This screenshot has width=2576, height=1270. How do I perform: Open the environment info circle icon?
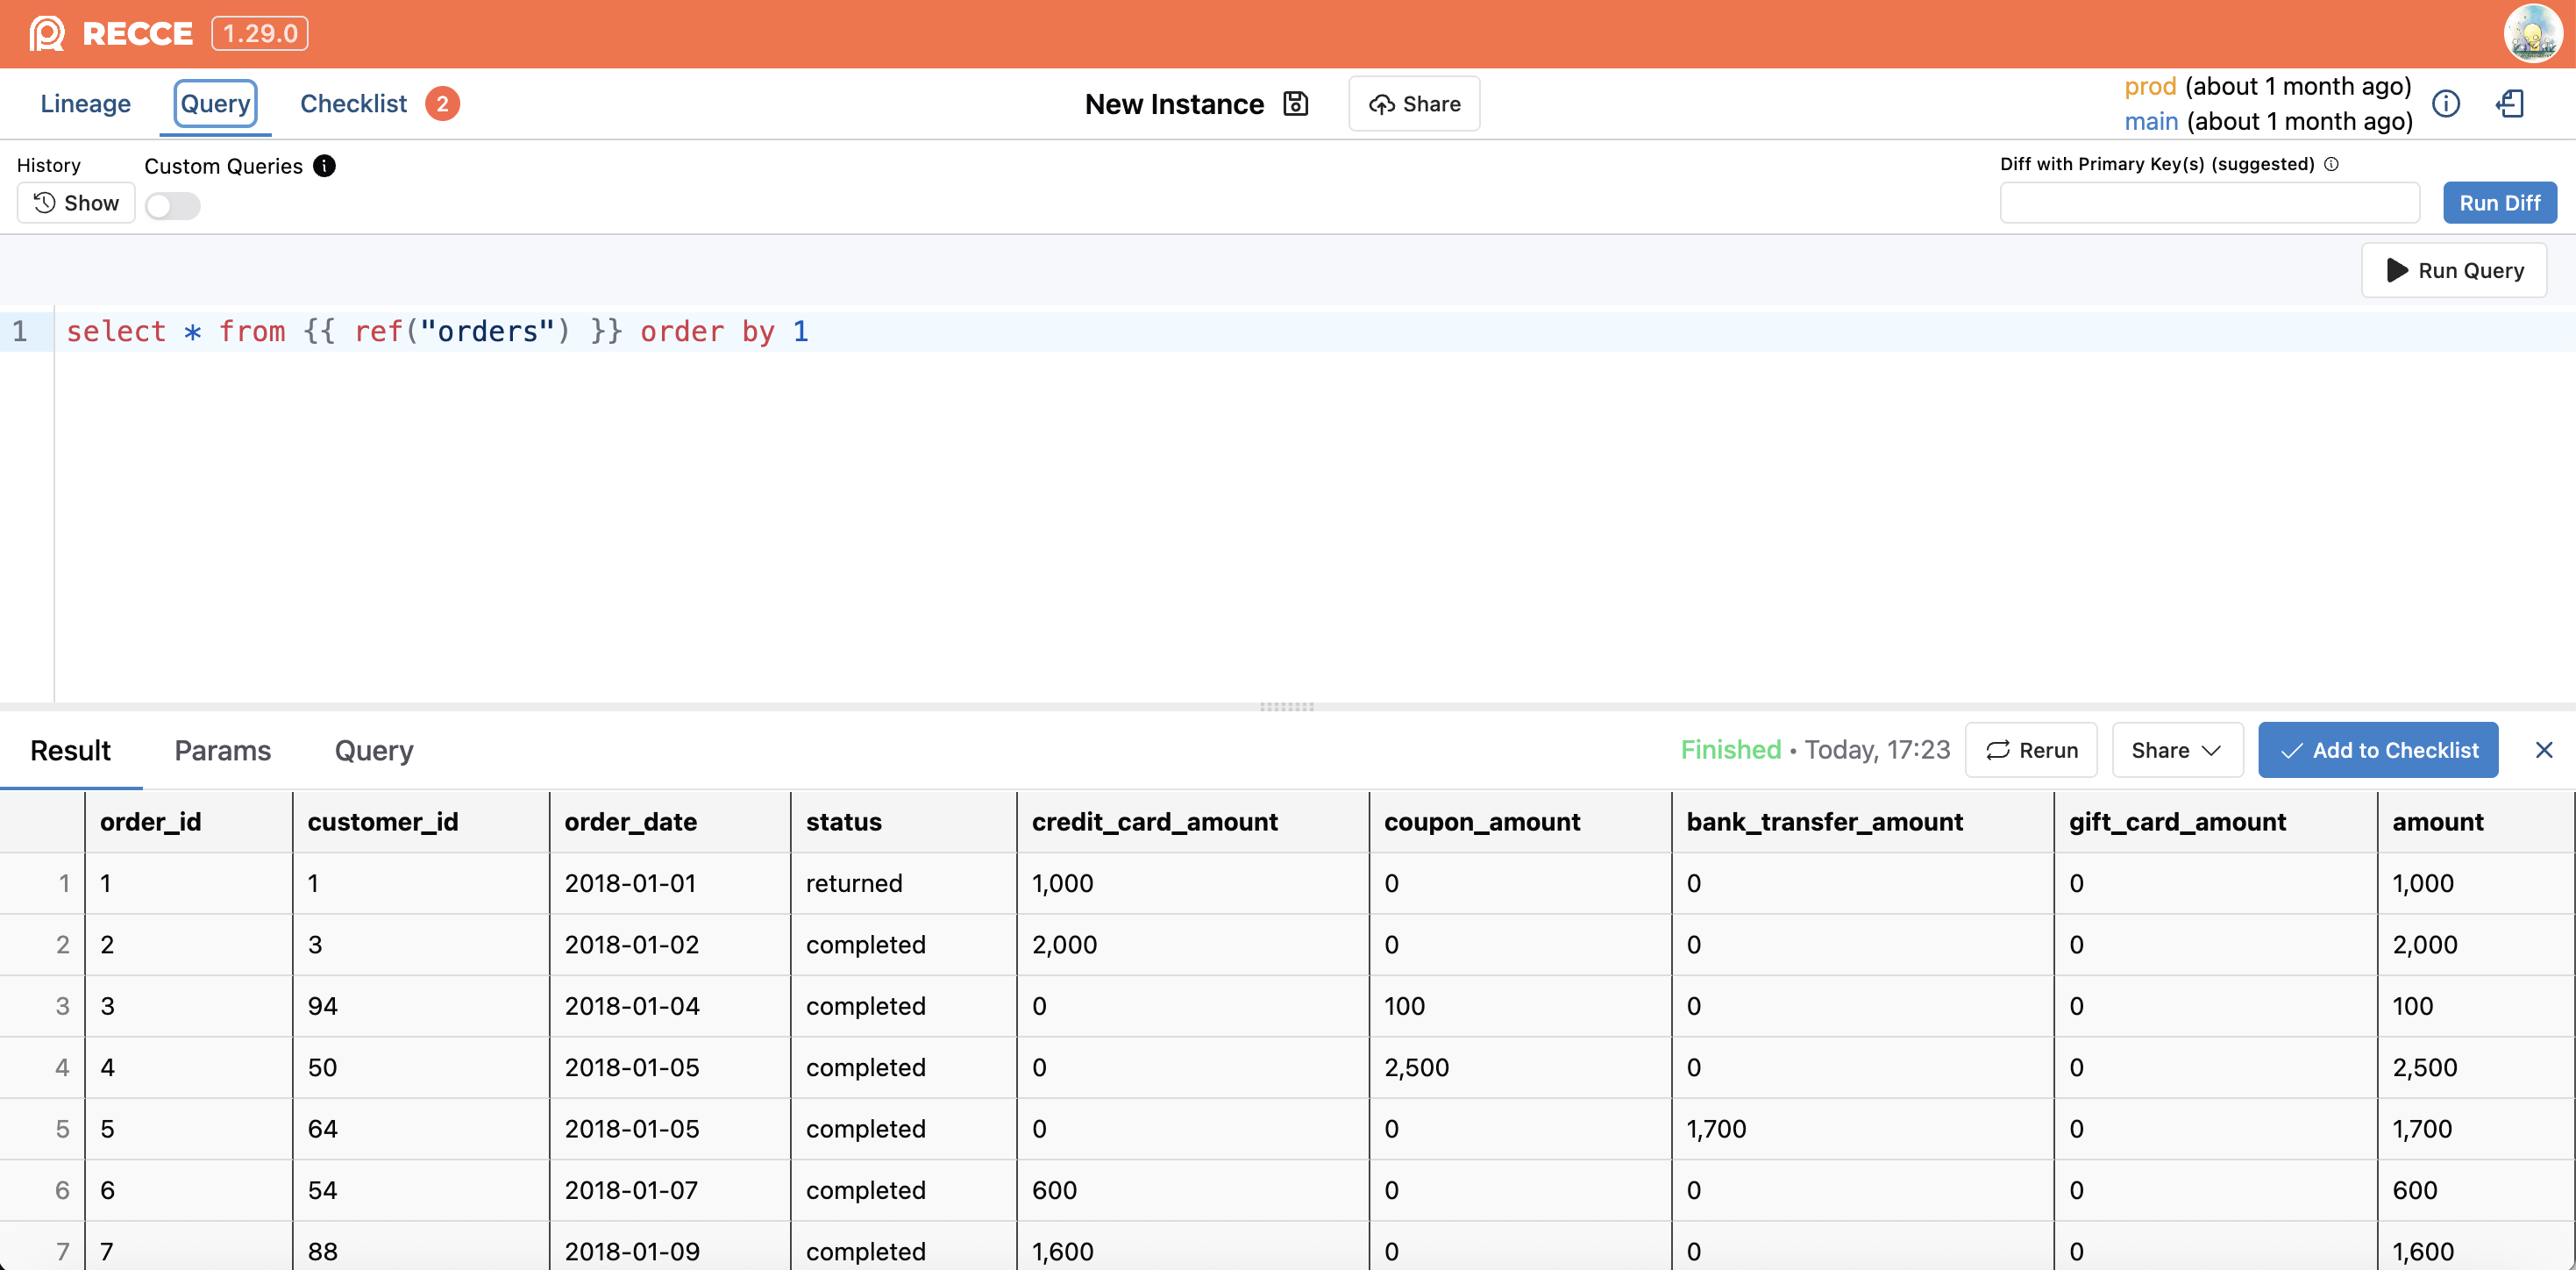[2446, 104]
